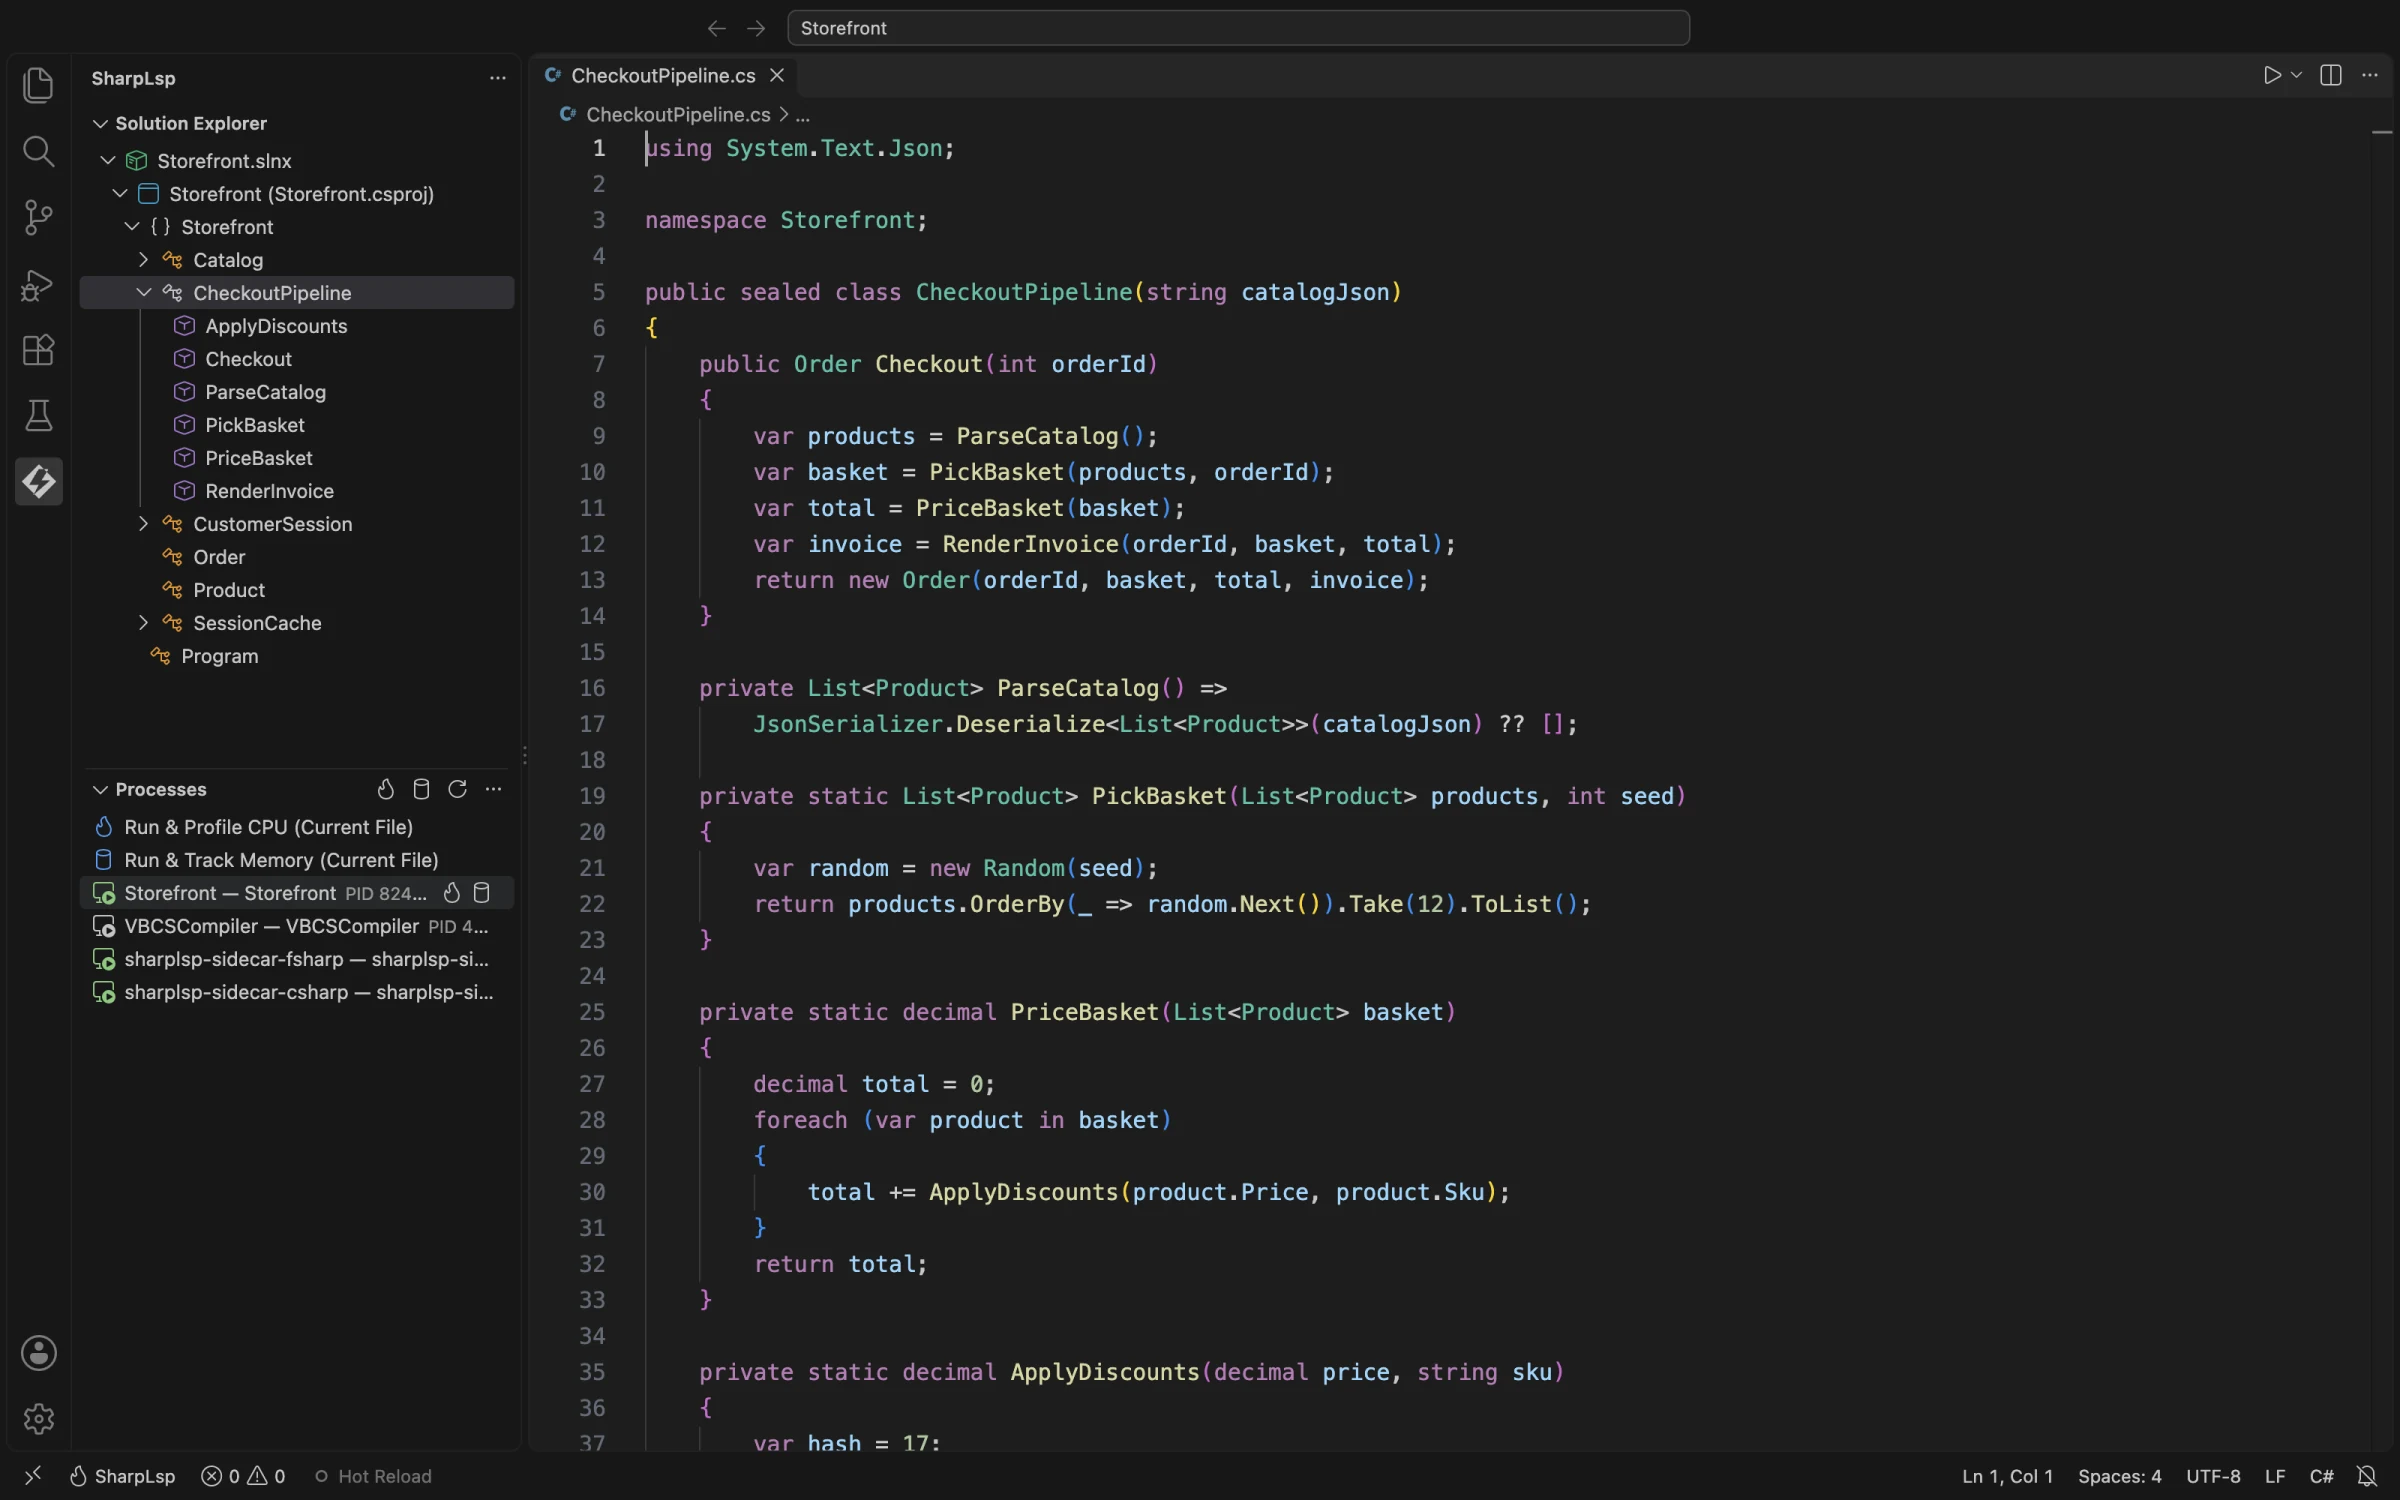Collapse the CheckoutPipeline class node
This screenshot has width=2400, height=1500.
click(x=143, y=293)
